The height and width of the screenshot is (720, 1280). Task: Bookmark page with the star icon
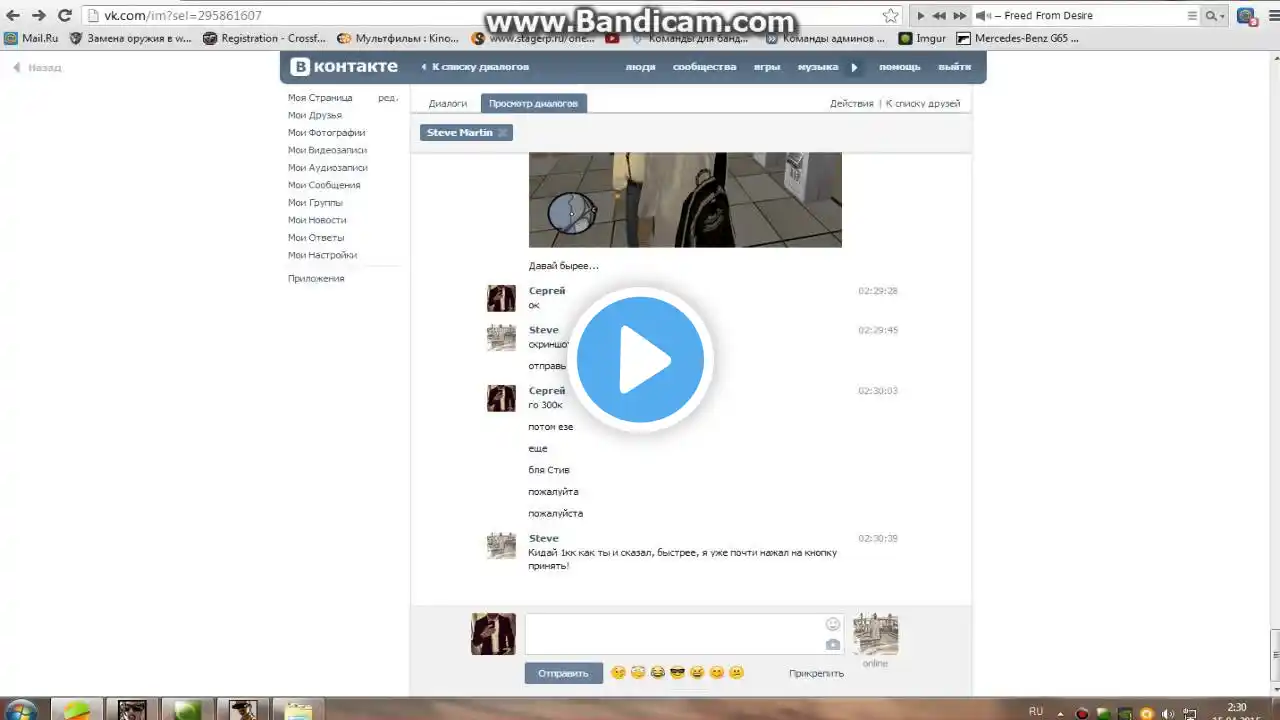pyautogui.click(x=890, y=16)
